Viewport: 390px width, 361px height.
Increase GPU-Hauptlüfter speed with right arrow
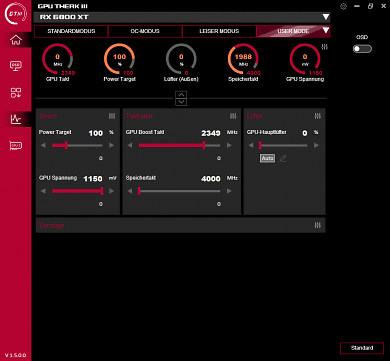[316, 145]
